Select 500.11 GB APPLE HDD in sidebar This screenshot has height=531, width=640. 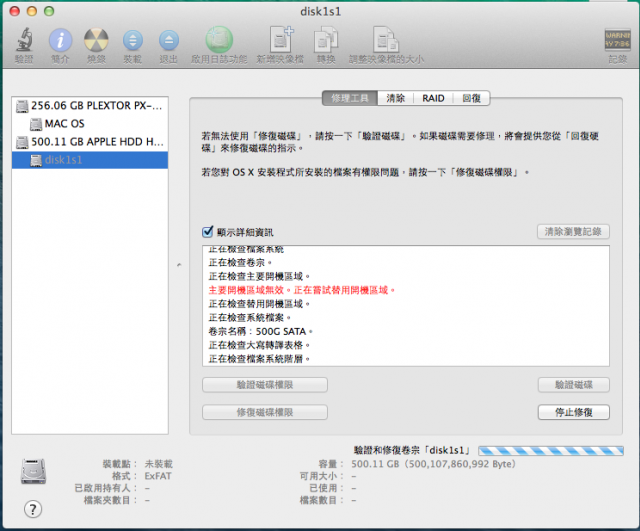[x=90, y=142]
